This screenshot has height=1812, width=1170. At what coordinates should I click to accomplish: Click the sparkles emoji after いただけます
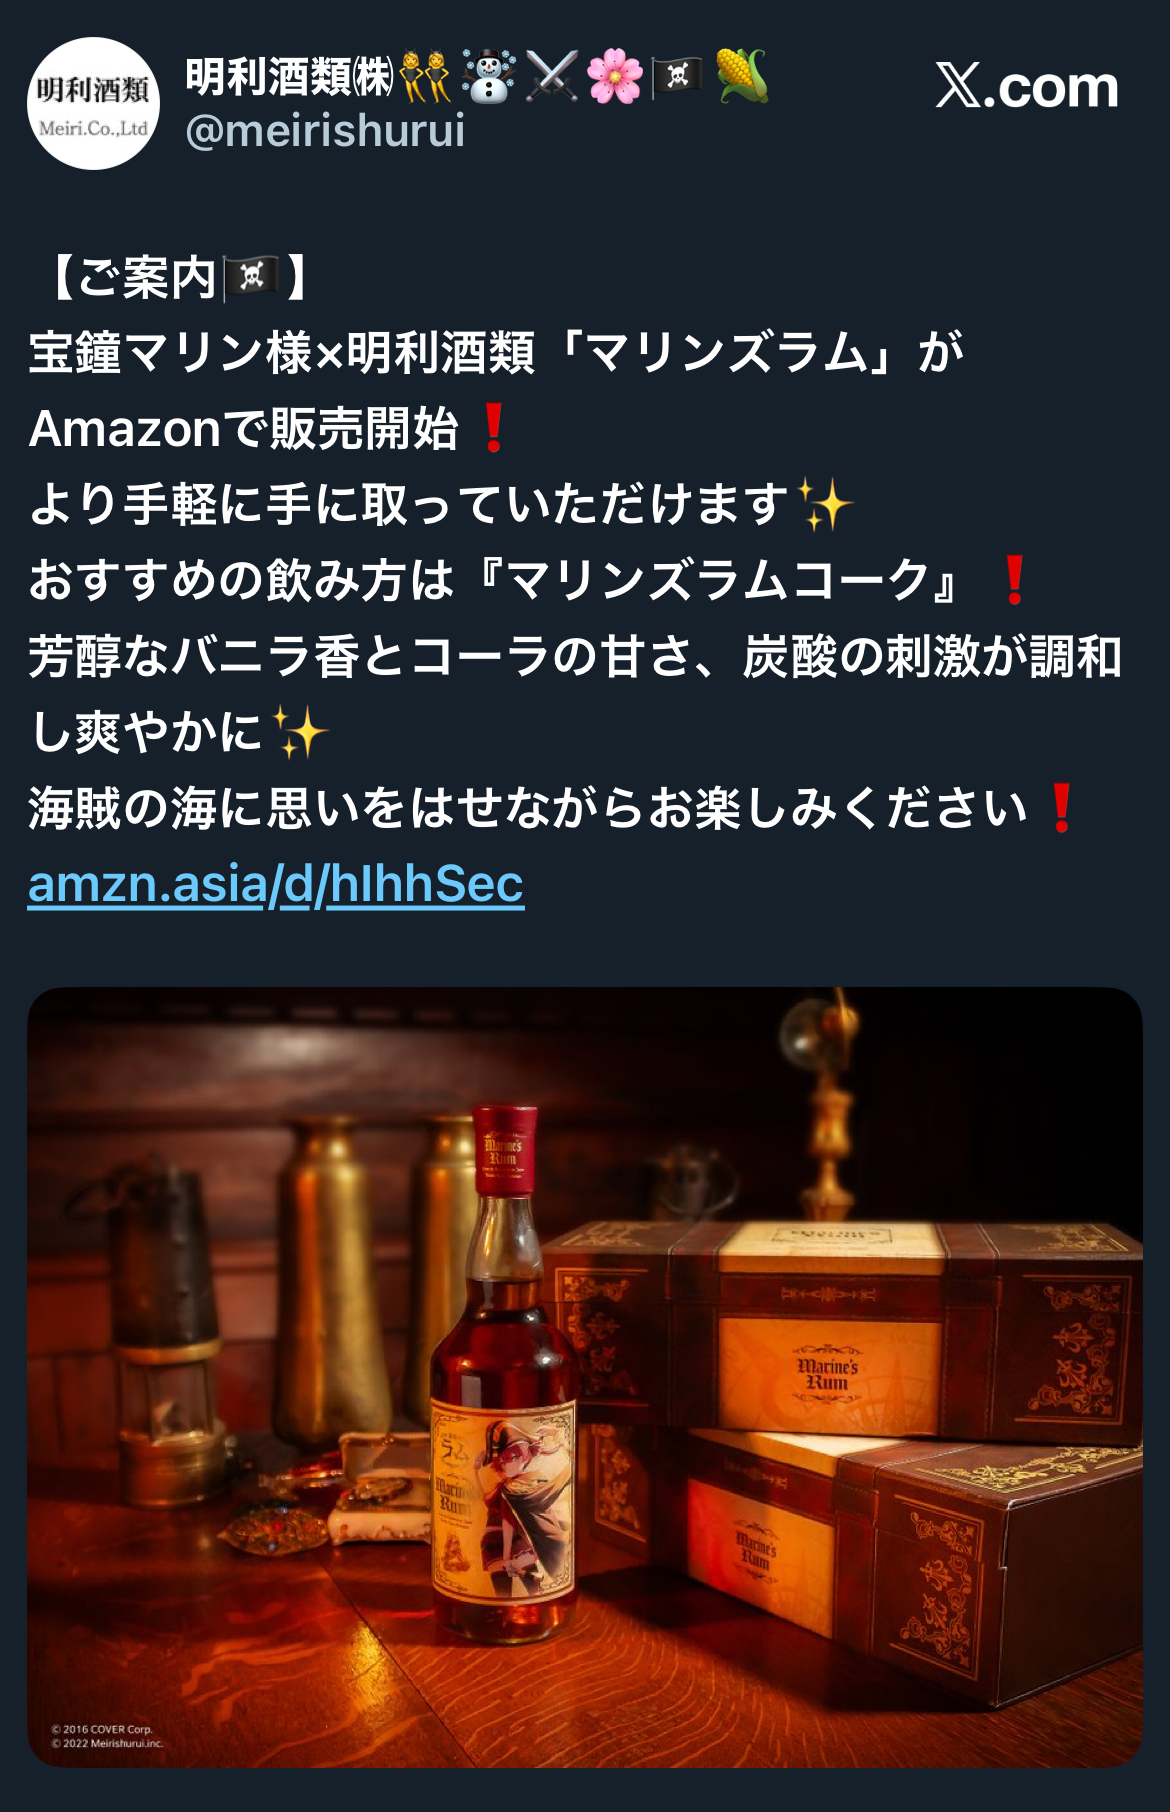pyautogui.click(x=825, y=504)
